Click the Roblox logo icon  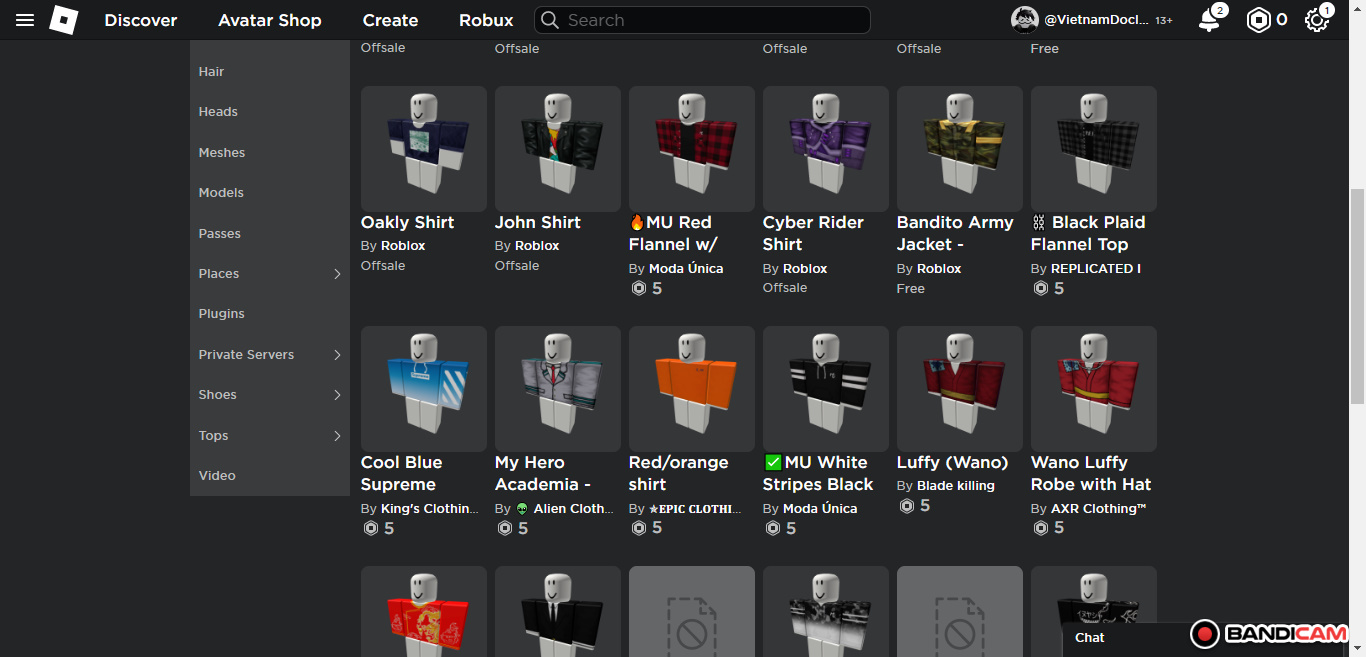pyautogui.click(x=64, y=20)
